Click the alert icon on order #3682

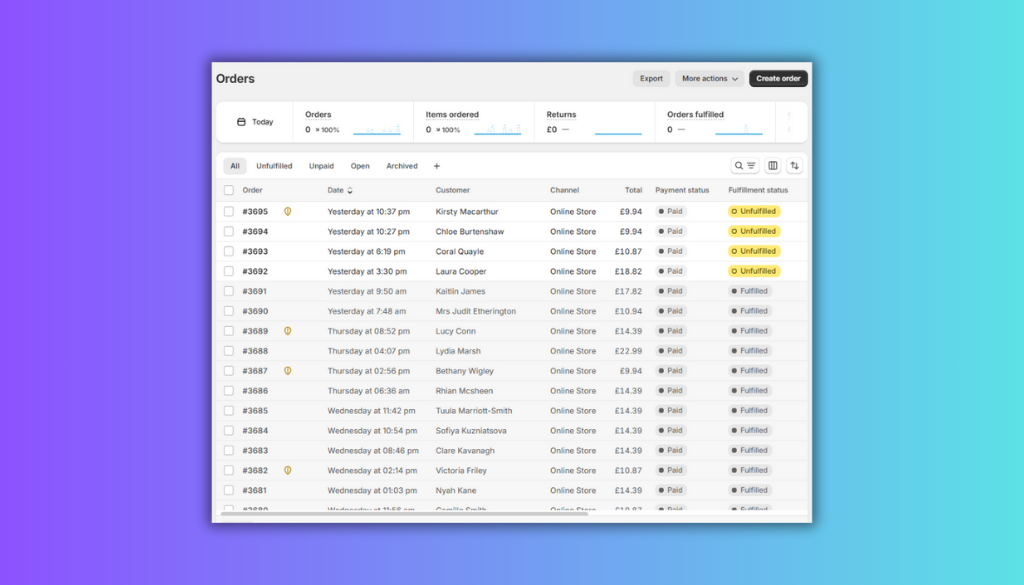pos(288,470)
